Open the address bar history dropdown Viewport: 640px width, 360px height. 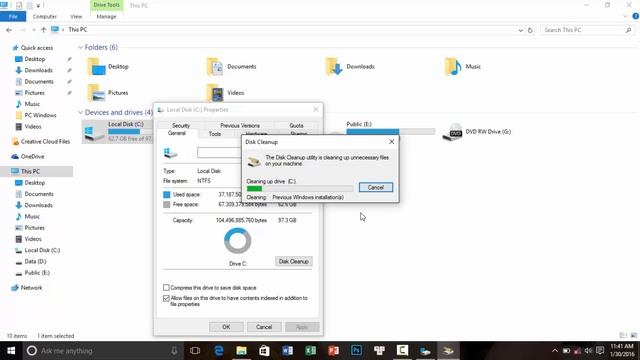click(x=520, y=30)
